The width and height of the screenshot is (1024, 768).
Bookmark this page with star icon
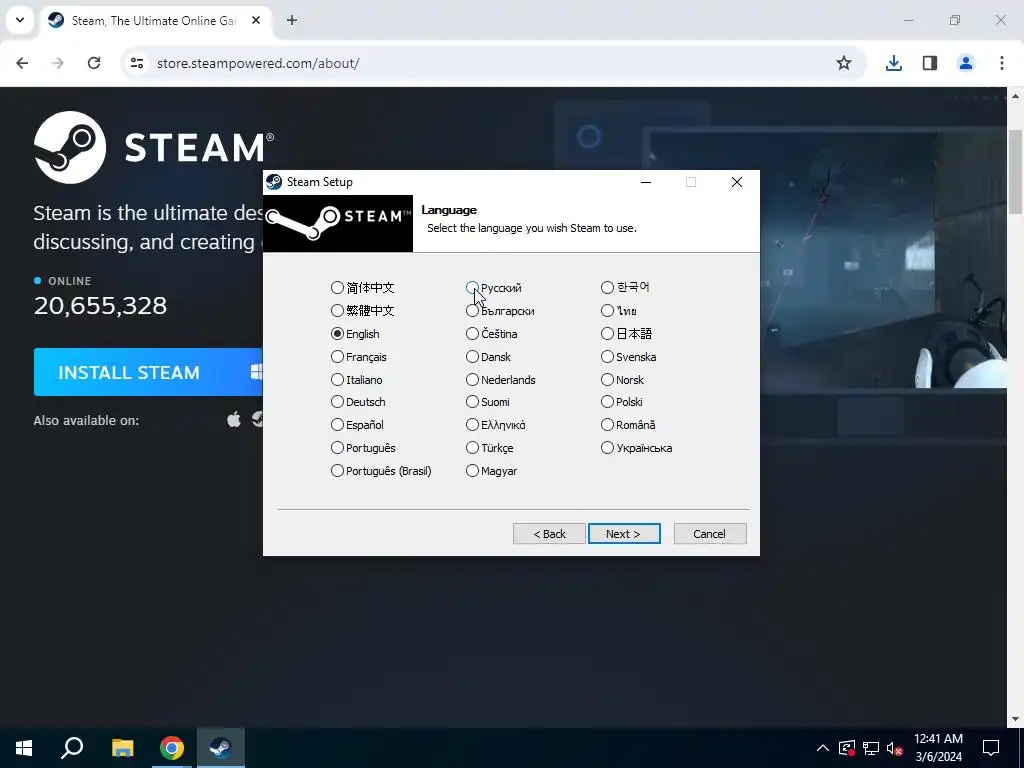[844, 63]
